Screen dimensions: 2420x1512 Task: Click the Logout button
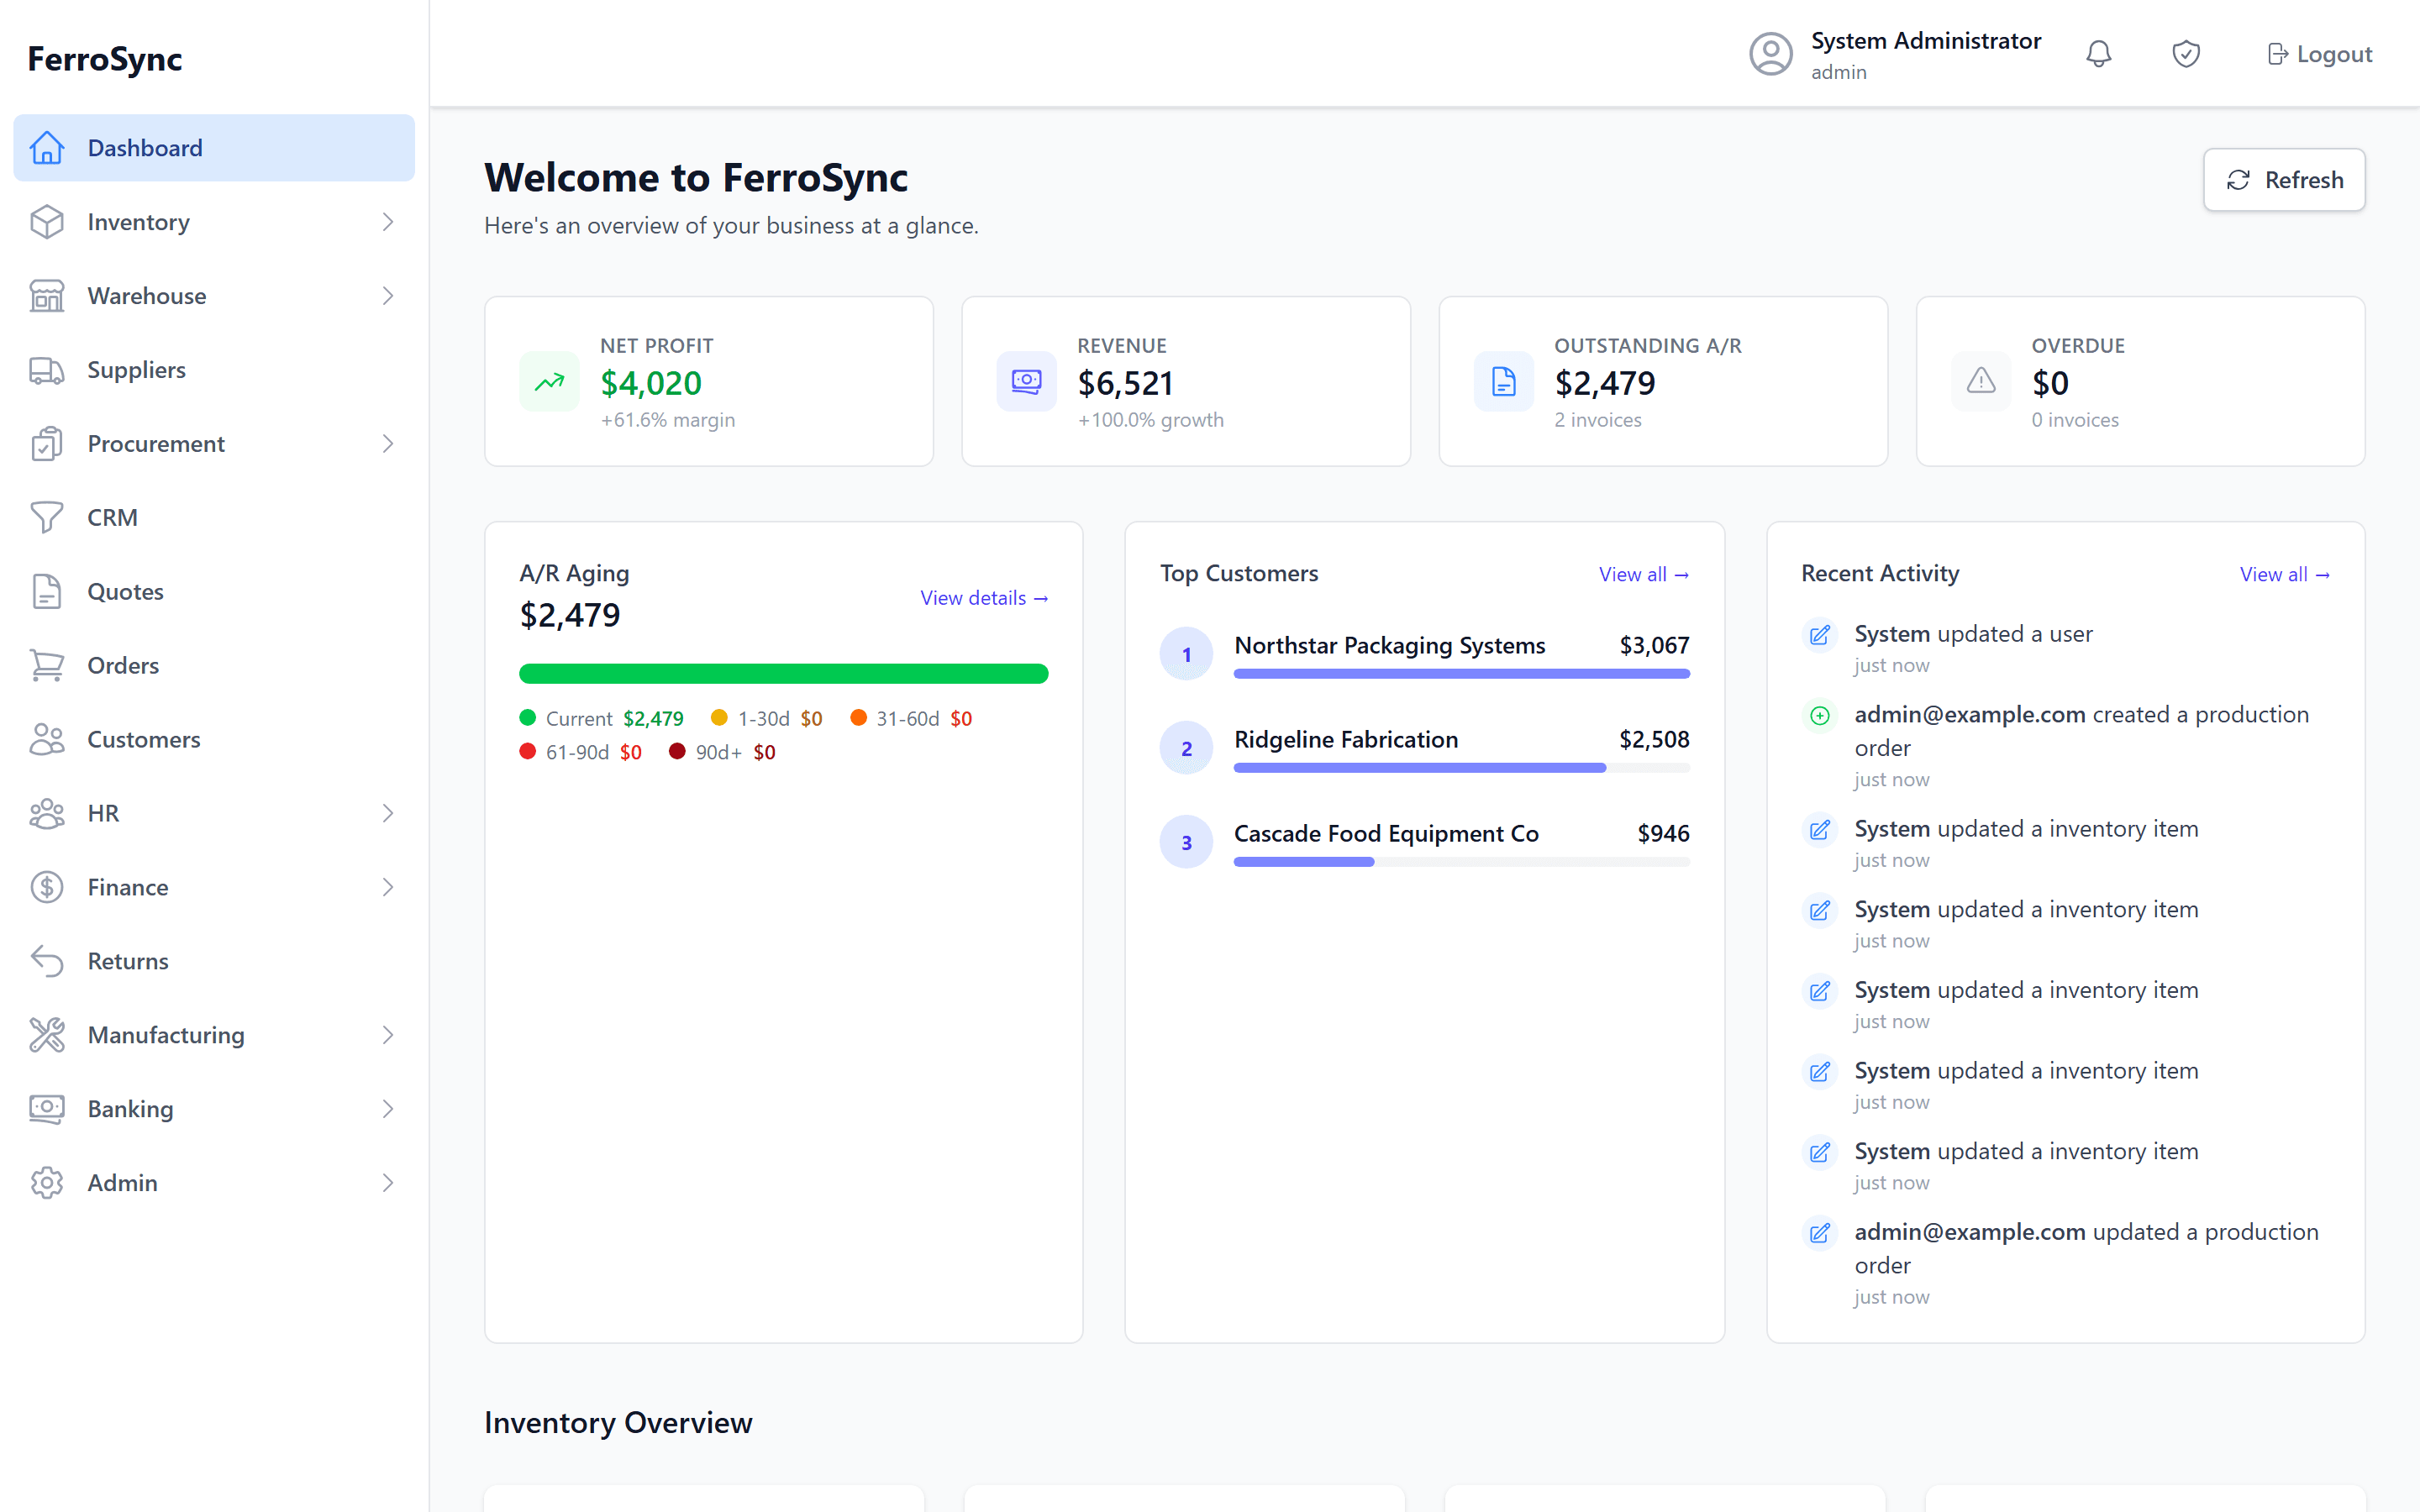pos(2319,54)
